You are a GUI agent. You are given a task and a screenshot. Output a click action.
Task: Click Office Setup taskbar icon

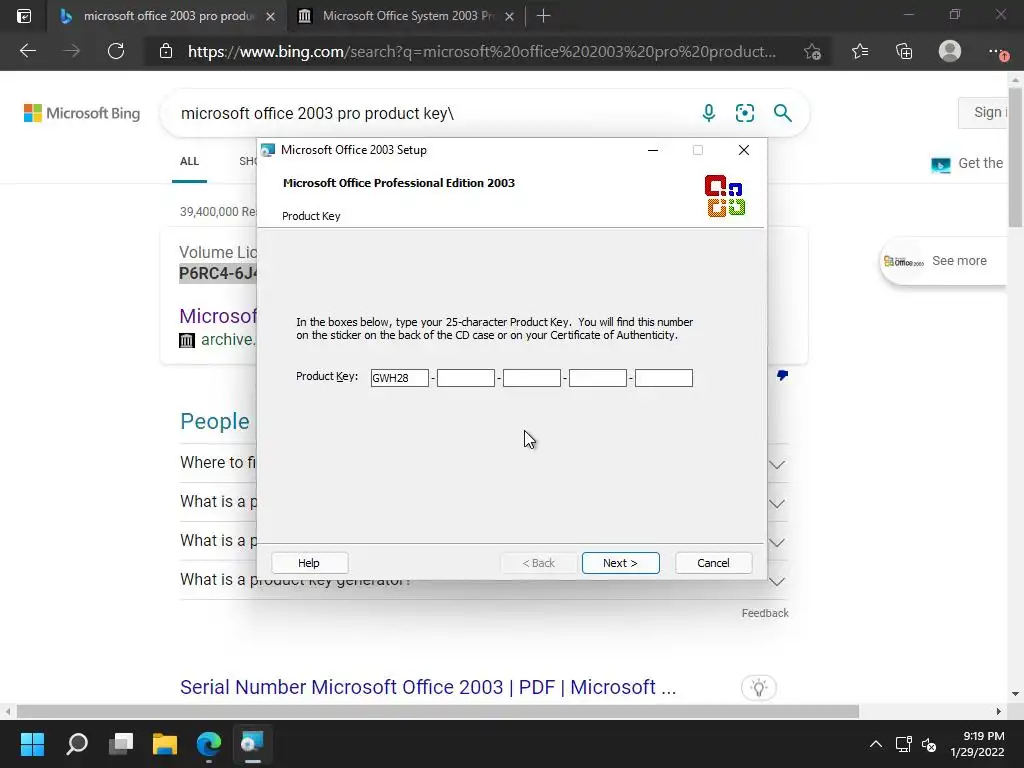pyautogui.click(x=252, y=743)
